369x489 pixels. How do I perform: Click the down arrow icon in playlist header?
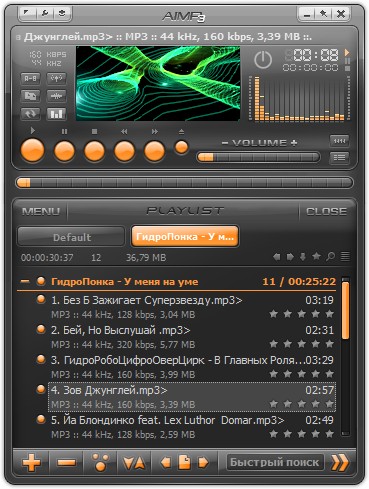pos(303,257)
